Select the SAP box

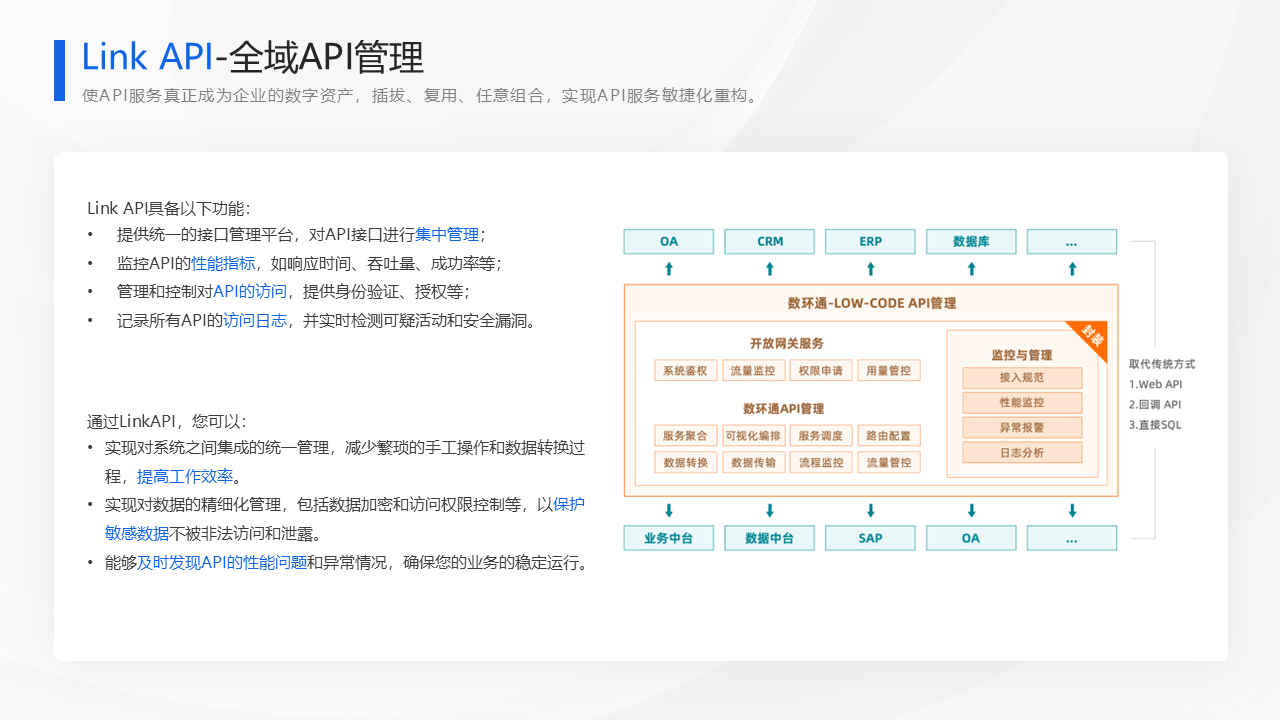pyautogui.click(x=871, y=538)
